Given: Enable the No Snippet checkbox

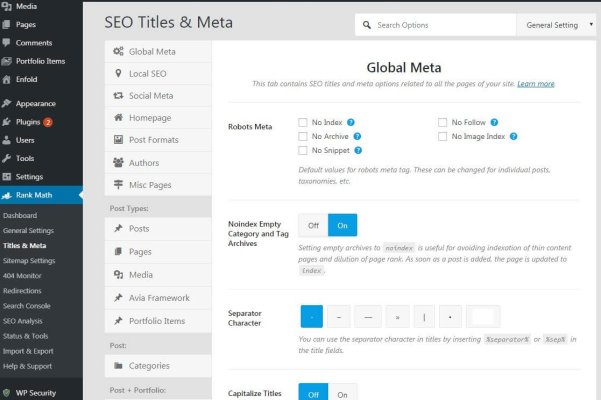Looking at the screenshot, I should point(303,150).
